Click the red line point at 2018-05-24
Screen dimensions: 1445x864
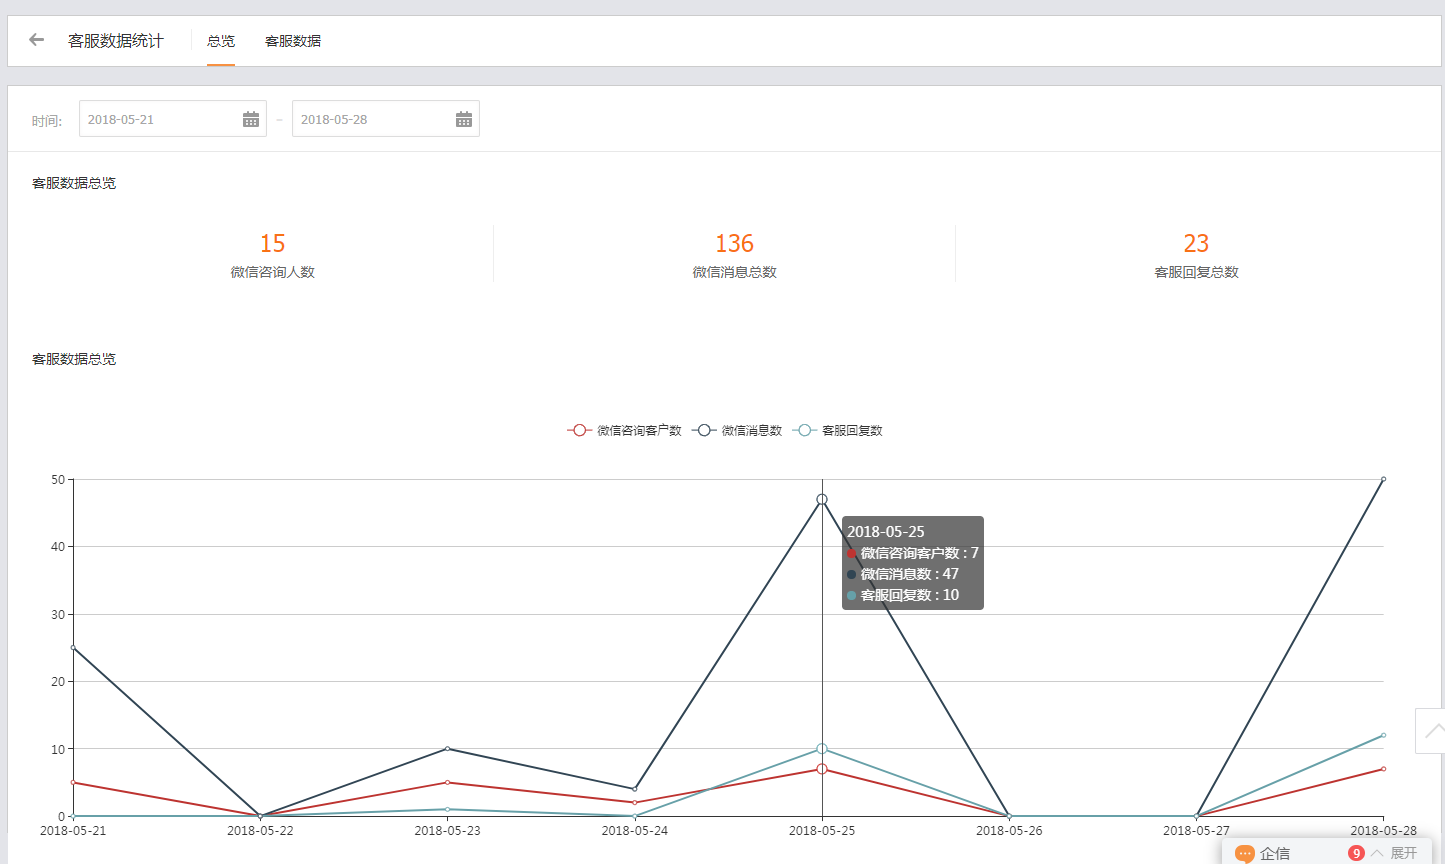point(635,802)
